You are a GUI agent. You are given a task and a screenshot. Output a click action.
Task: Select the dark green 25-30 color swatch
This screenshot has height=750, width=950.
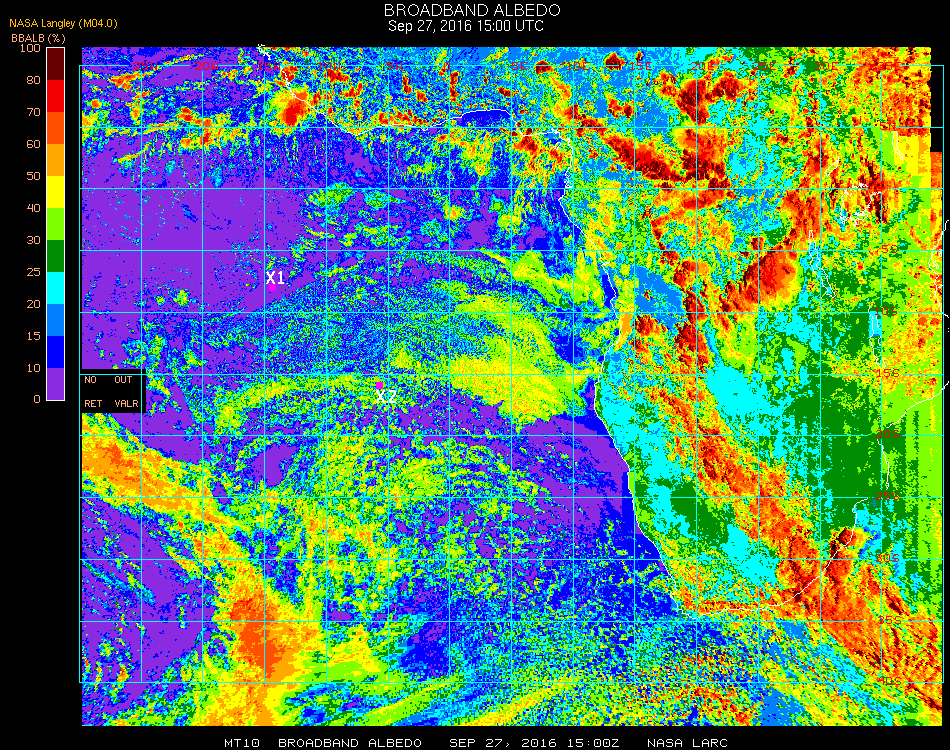point(56,256)
